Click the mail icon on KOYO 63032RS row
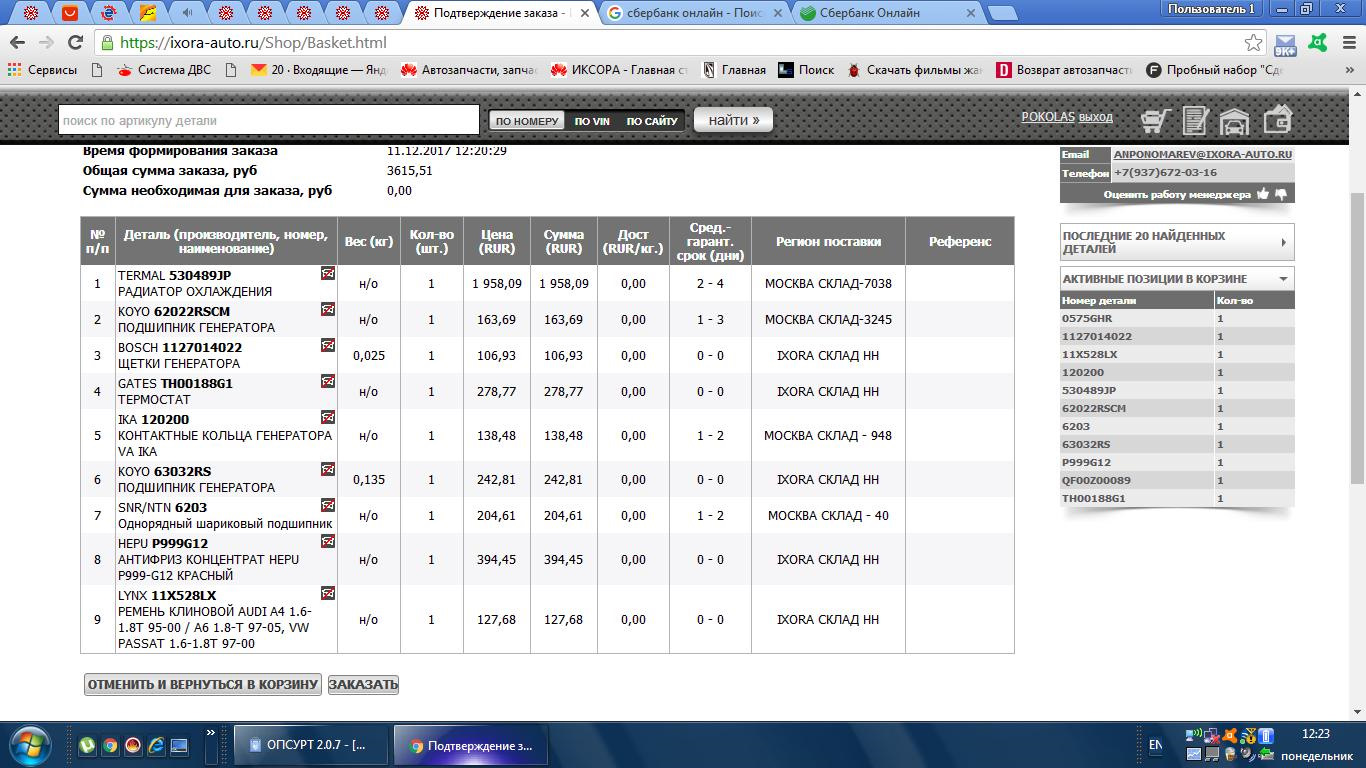 click(327, 469)
